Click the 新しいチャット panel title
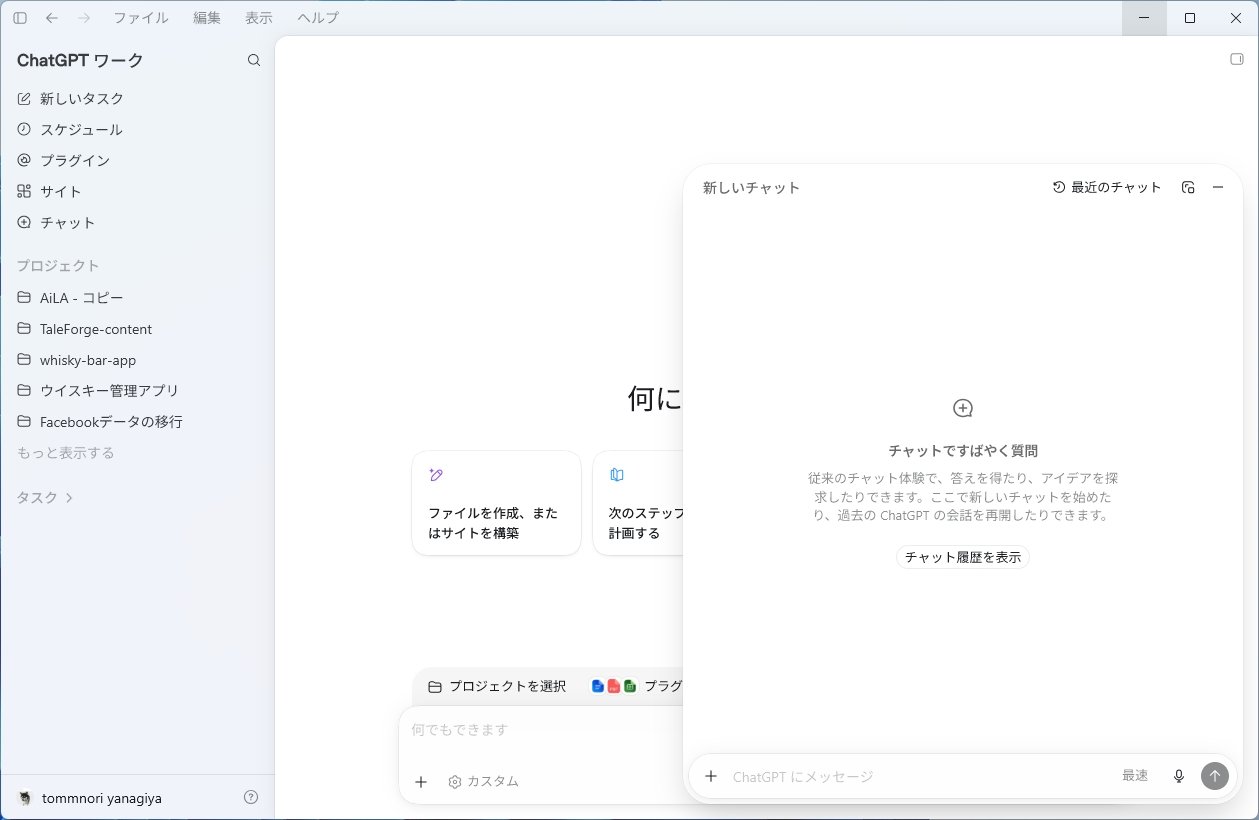Image resolution: width=1259 pixels, height=820 pixels. 752,187
